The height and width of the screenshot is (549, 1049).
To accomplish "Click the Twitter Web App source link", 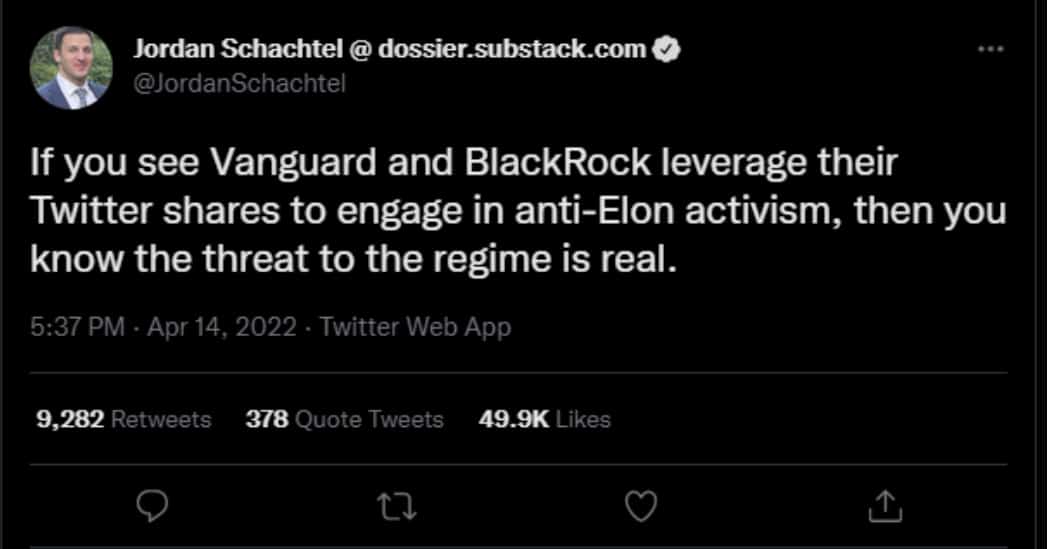I will coord(415,327).
